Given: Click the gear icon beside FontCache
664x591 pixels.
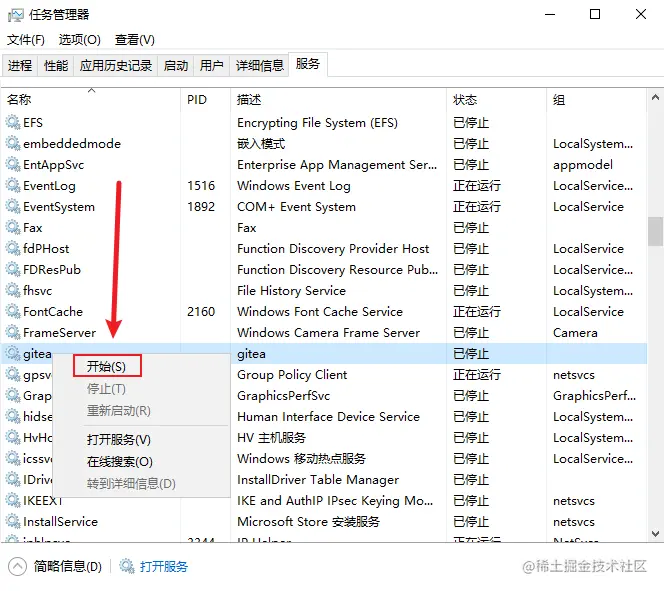Looking at the screenshot, I should [13, 312].
